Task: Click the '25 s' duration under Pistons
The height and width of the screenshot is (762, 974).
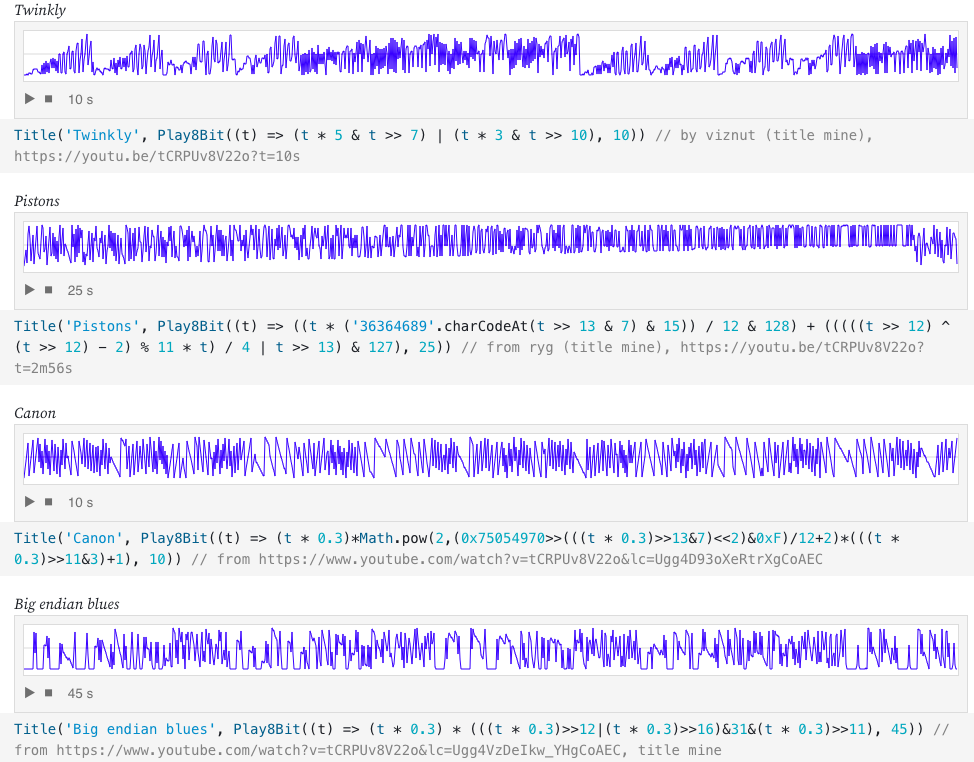Action: coord(80,290)
